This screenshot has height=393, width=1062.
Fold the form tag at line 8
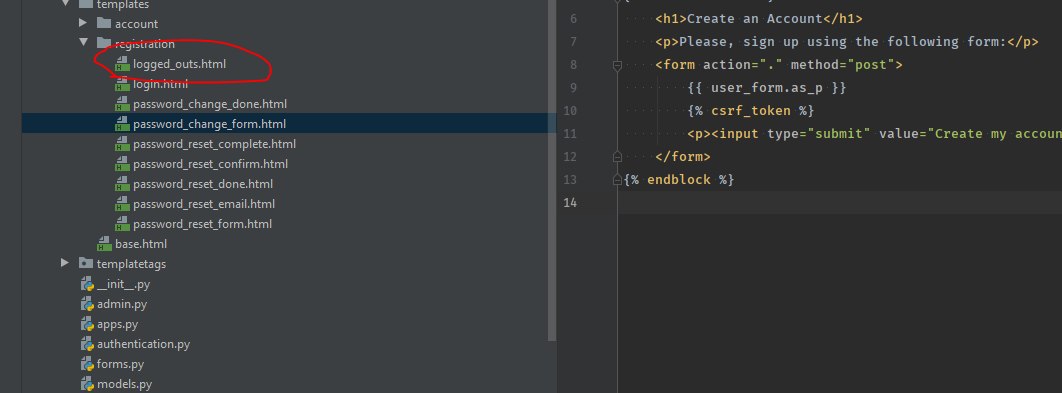(617, 65)
